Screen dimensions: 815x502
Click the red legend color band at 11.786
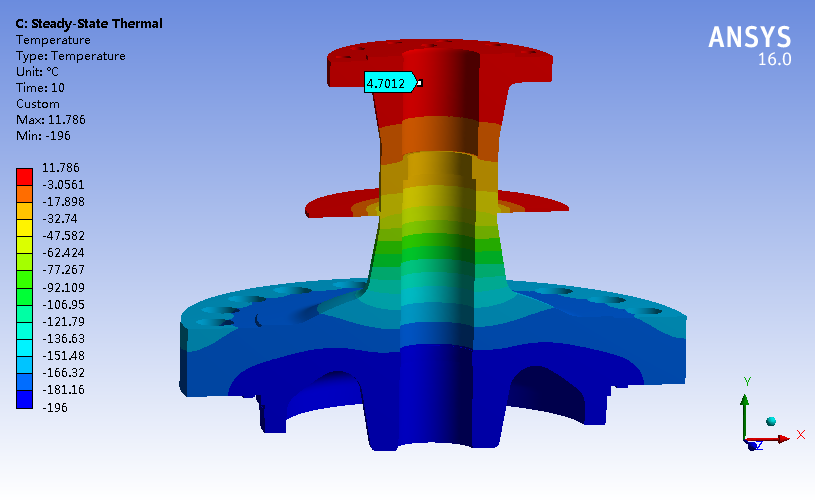(x=24, y=177)
